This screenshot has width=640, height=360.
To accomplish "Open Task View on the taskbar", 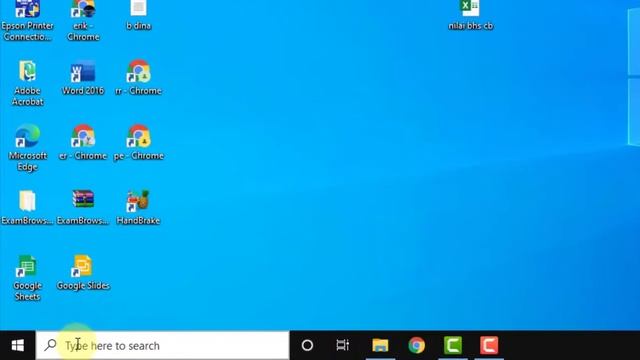I will pyautogui.click(x=343, y=346).
